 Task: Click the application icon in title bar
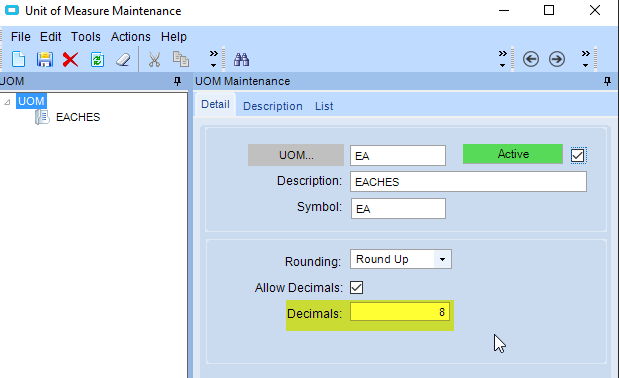11,10
